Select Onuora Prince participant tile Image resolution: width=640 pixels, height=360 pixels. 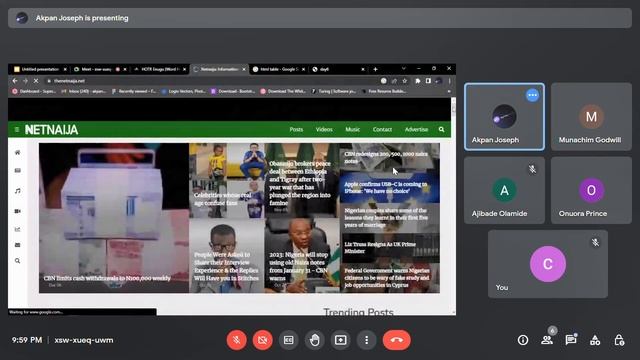(x=591, y=190)
